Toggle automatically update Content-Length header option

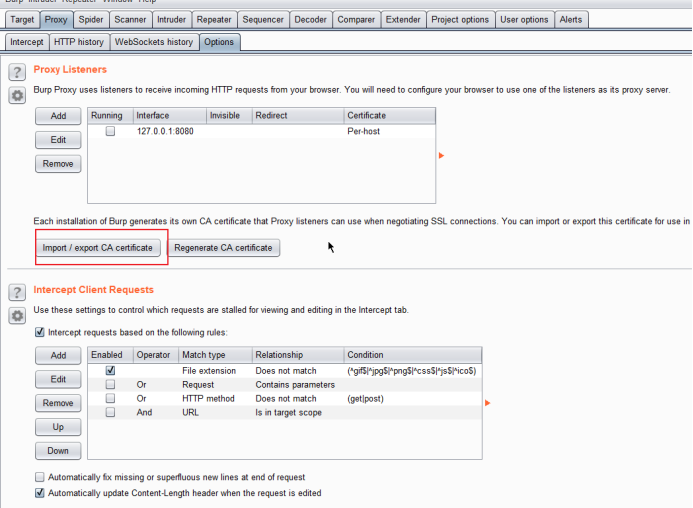[39, 493]
